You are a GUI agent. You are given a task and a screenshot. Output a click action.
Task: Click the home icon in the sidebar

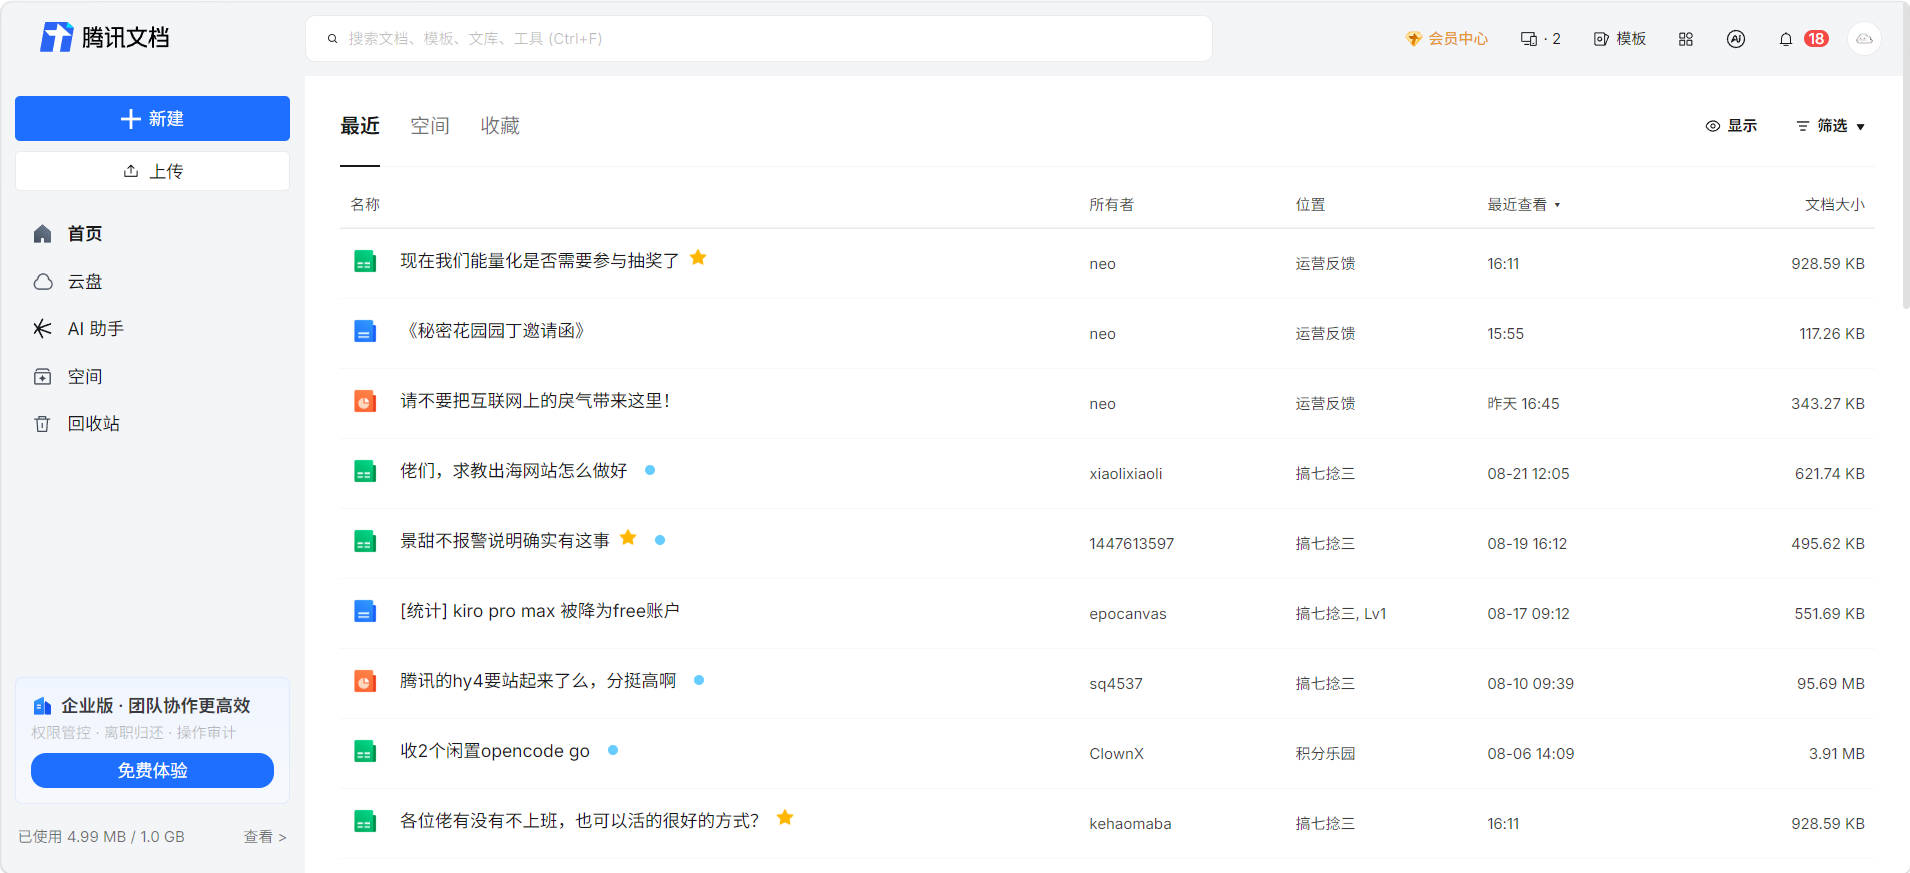42,234
